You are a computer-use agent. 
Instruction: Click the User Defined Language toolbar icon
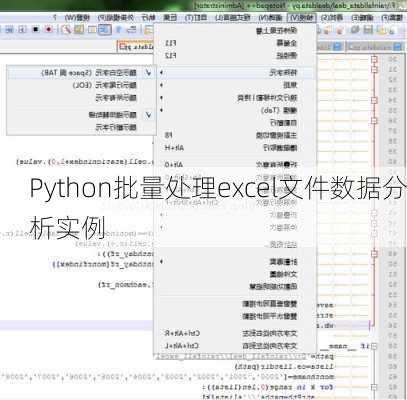pos(92,29)
